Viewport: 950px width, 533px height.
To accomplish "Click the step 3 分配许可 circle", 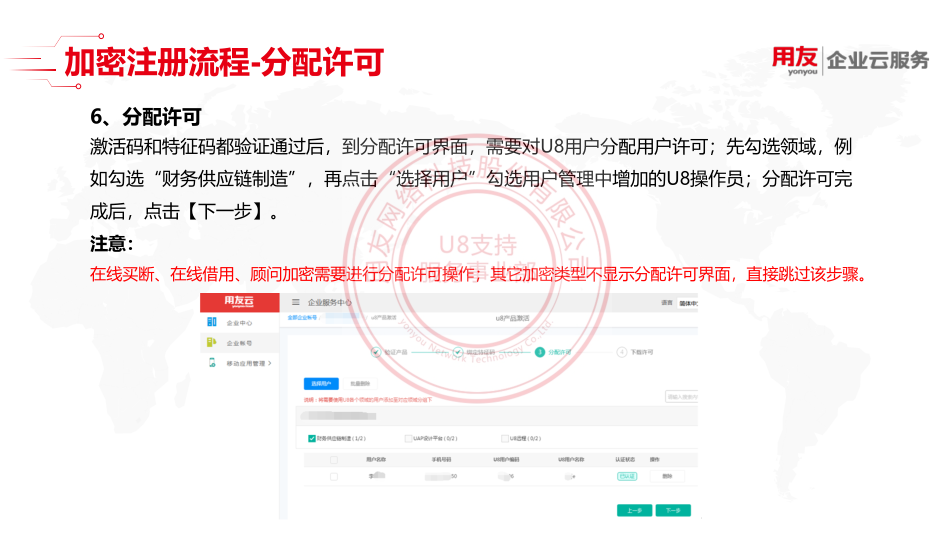I will click(x=540, y=352).
